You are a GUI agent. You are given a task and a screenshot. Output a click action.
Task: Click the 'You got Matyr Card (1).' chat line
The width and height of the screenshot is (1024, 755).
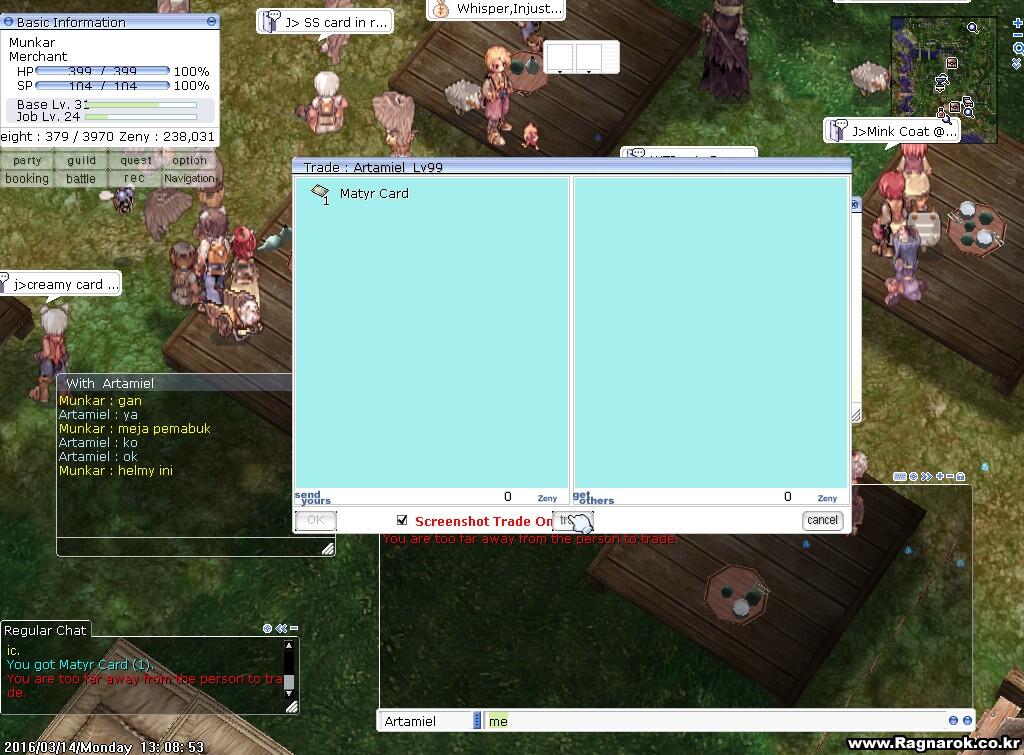80,664
